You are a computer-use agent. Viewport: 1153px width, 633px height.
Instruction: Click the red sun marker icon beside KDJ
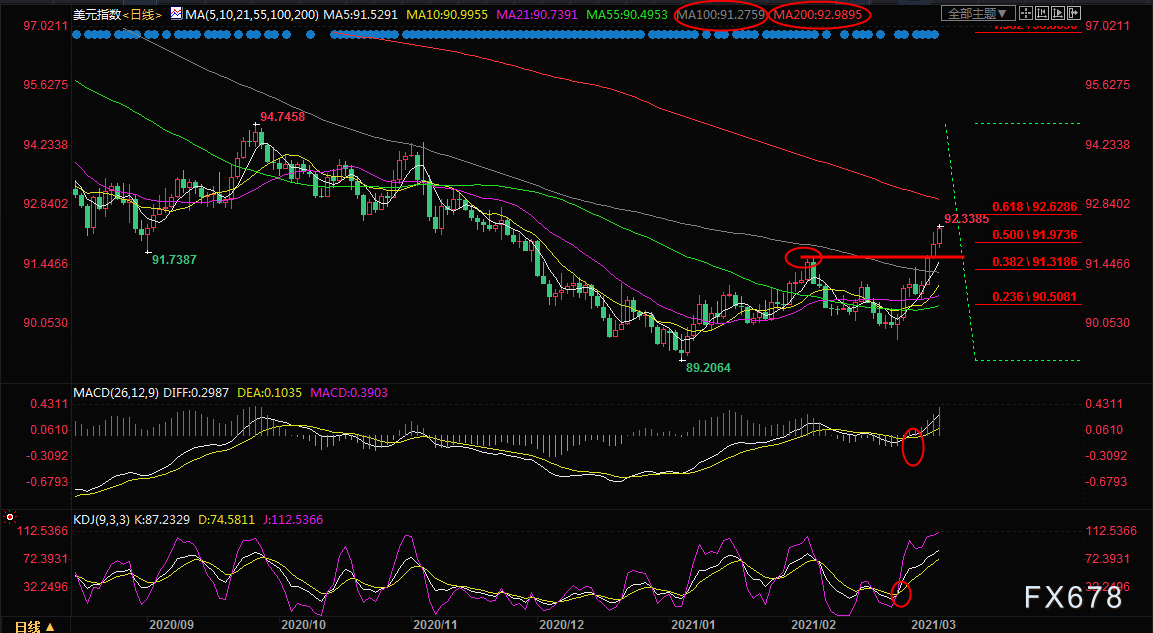(10, 517)
